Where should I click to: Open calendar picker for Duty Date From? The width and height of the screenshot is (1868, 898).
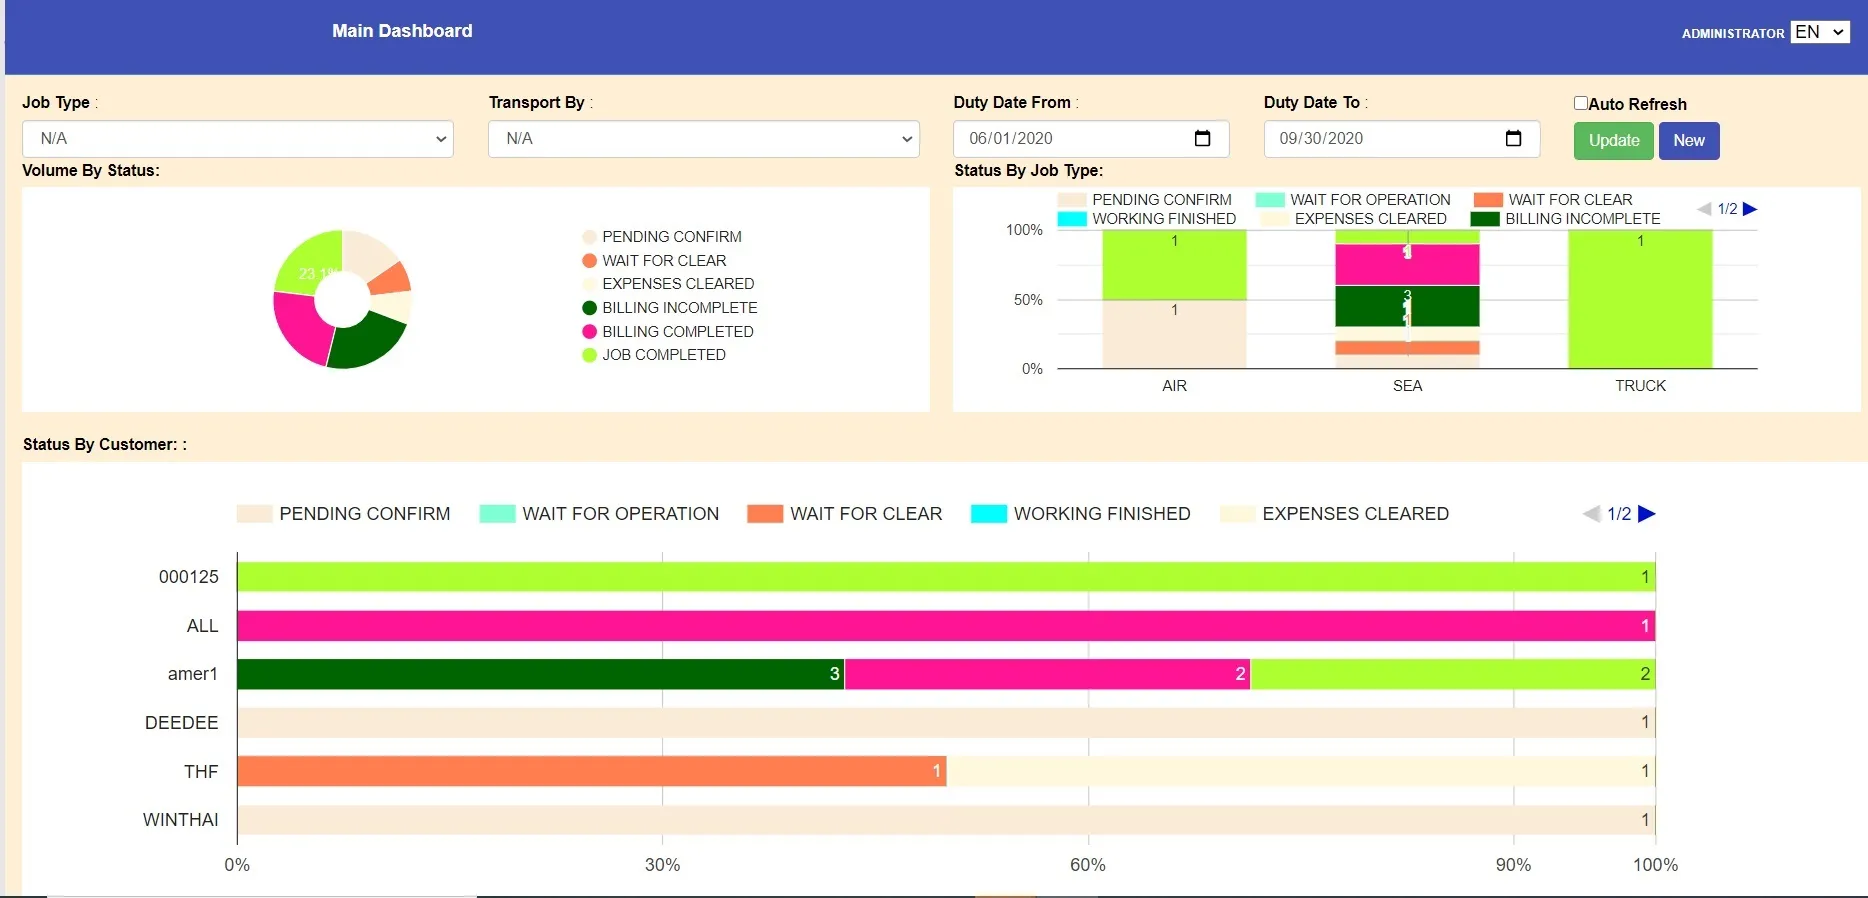pos(1203,138)
